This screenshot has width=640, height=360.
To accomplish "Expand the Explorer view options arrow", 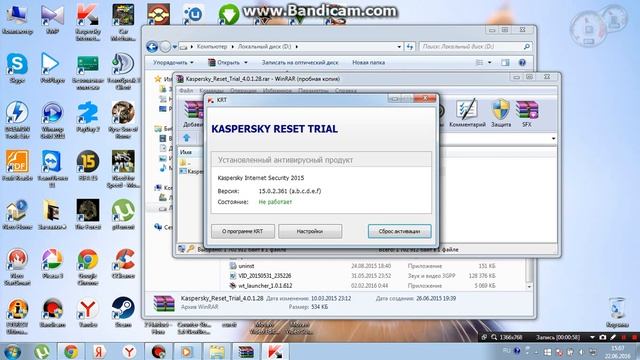I will pyautogui.click(x=489, y=62).
